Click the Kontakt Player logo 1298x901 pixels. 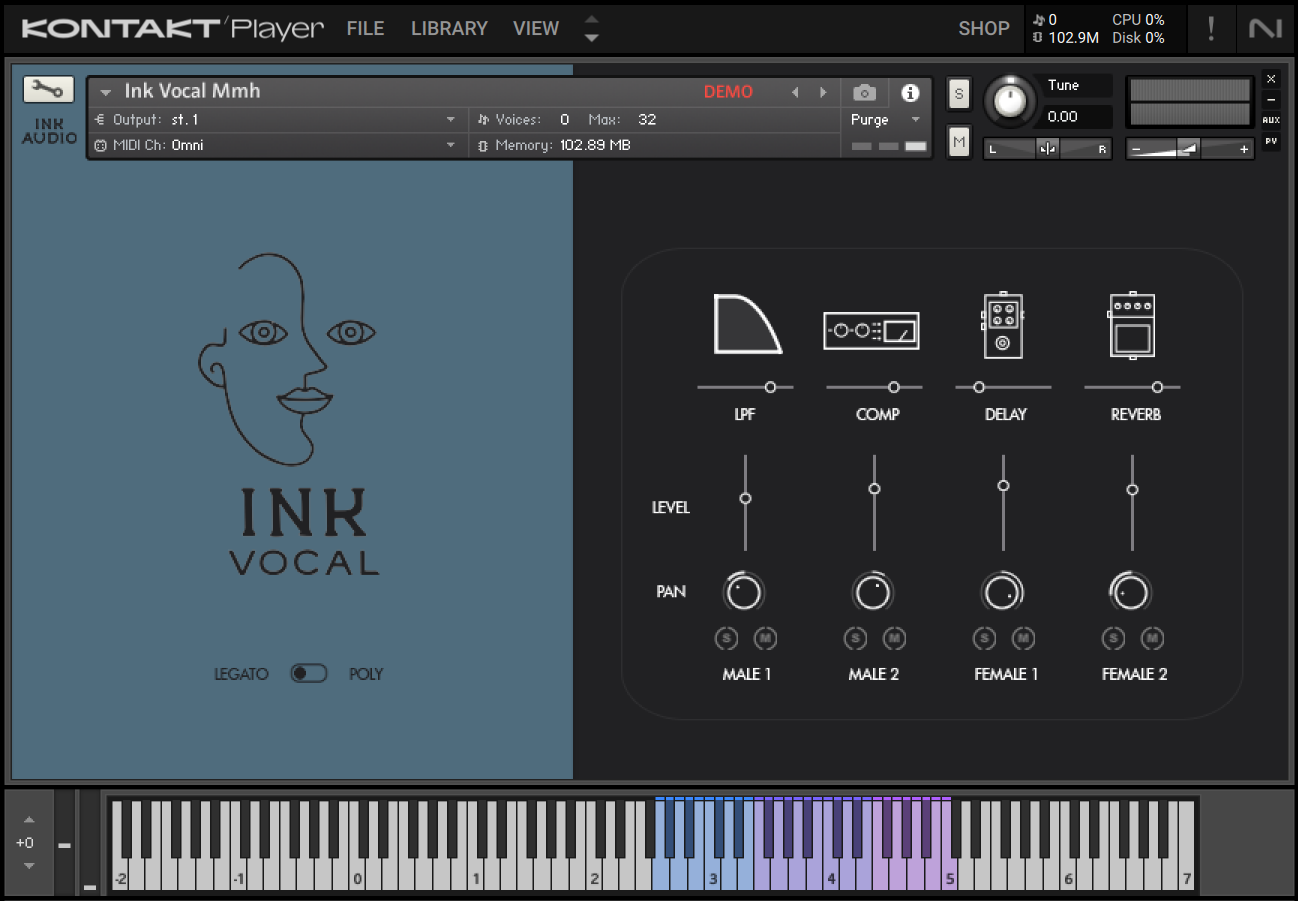pos(173,29)
